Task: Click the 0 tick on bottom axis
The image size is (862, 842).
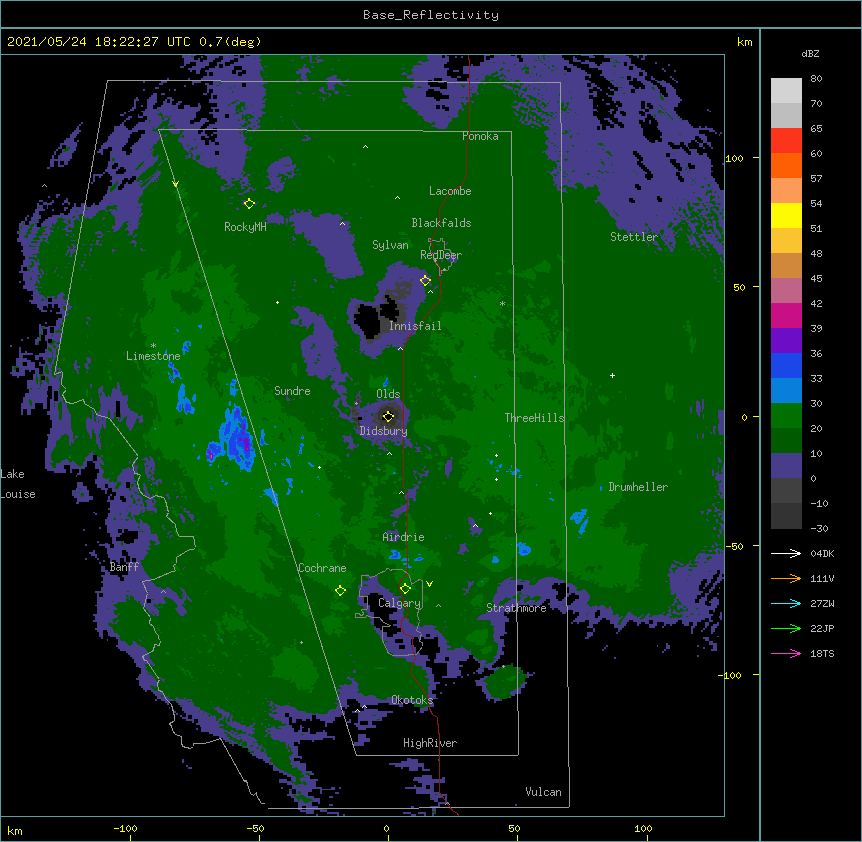Action: [x=387, y=829]
